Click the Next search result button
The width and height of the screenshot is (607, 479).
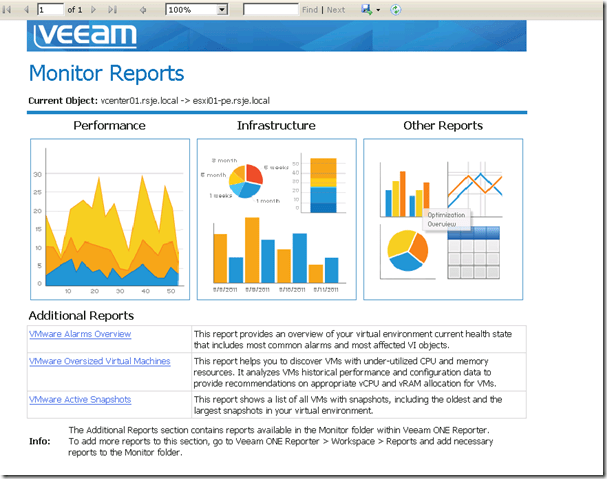click(336, 9)
